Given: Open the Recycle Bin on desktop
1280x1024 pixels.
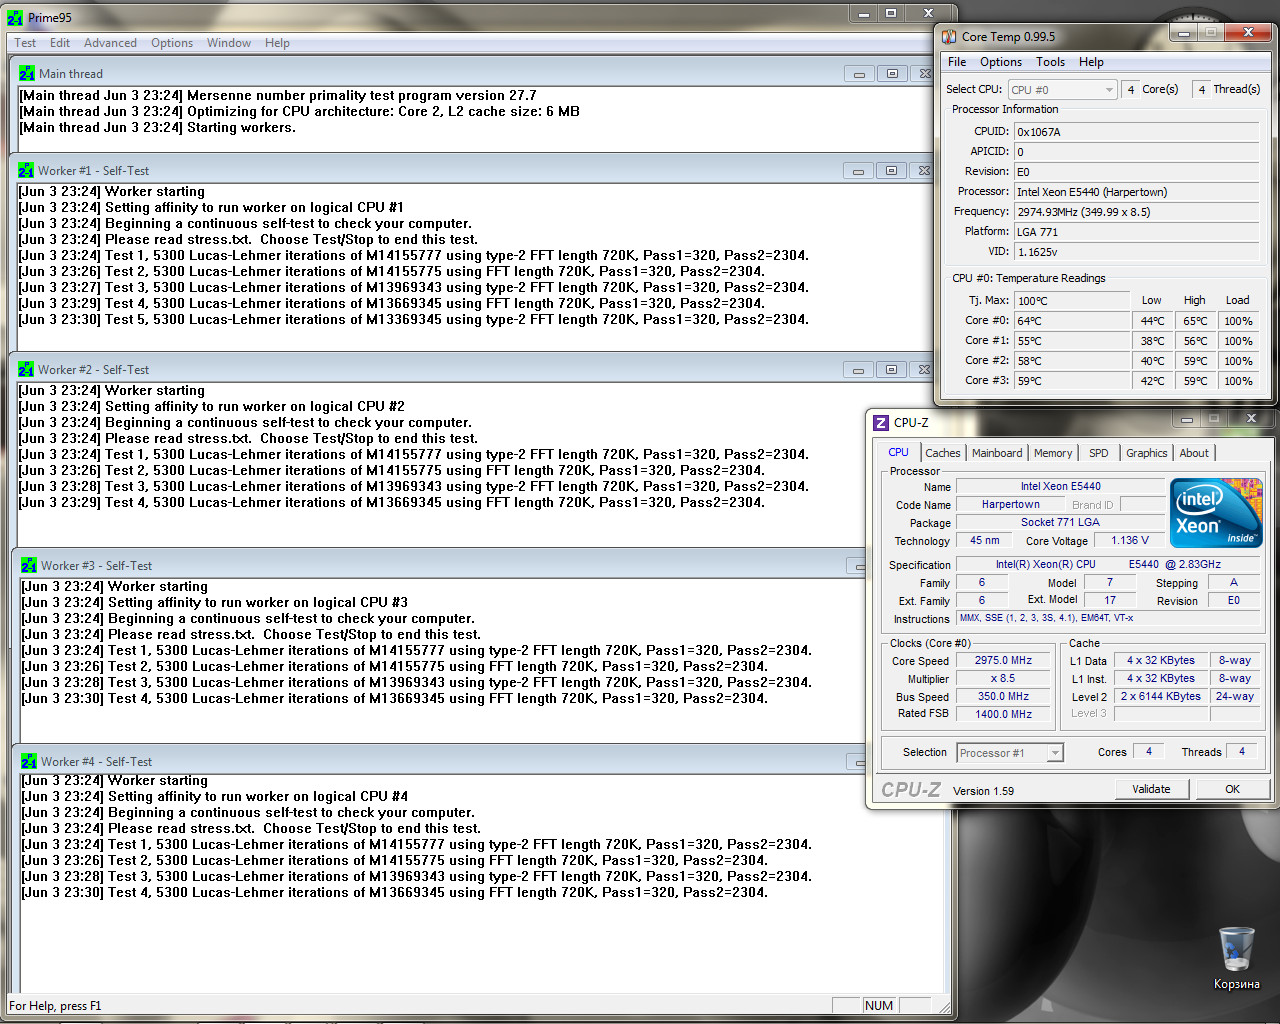Looking at the screenshot, I should (x=1236, y=950).
